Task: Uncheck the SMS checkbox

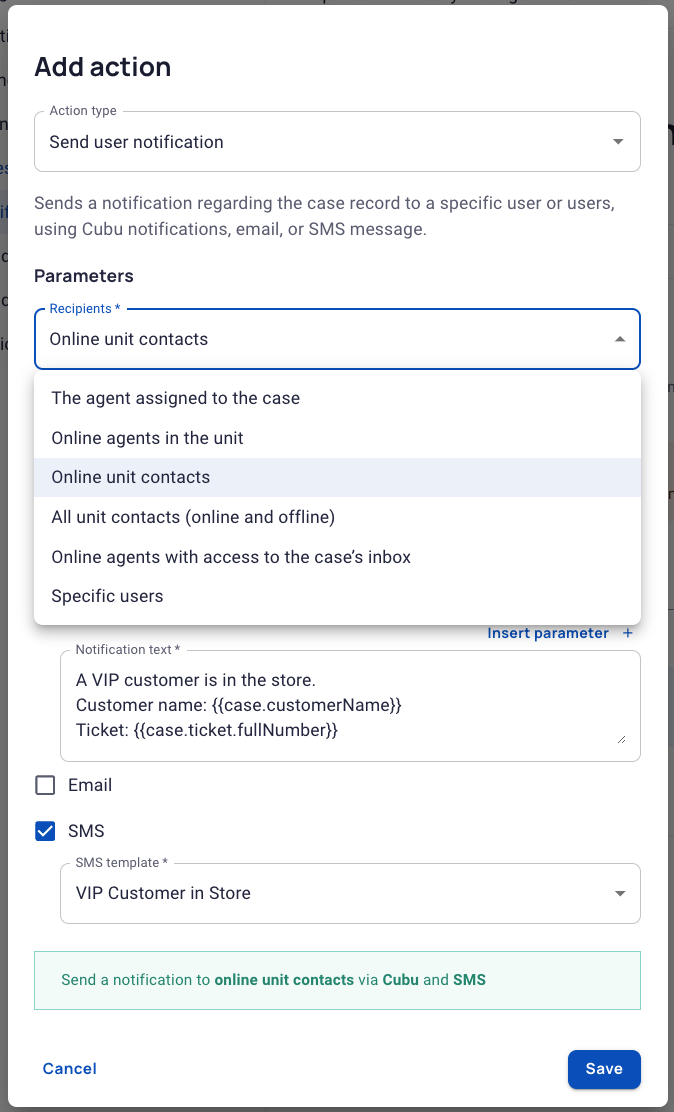Action: coord(45,830)
